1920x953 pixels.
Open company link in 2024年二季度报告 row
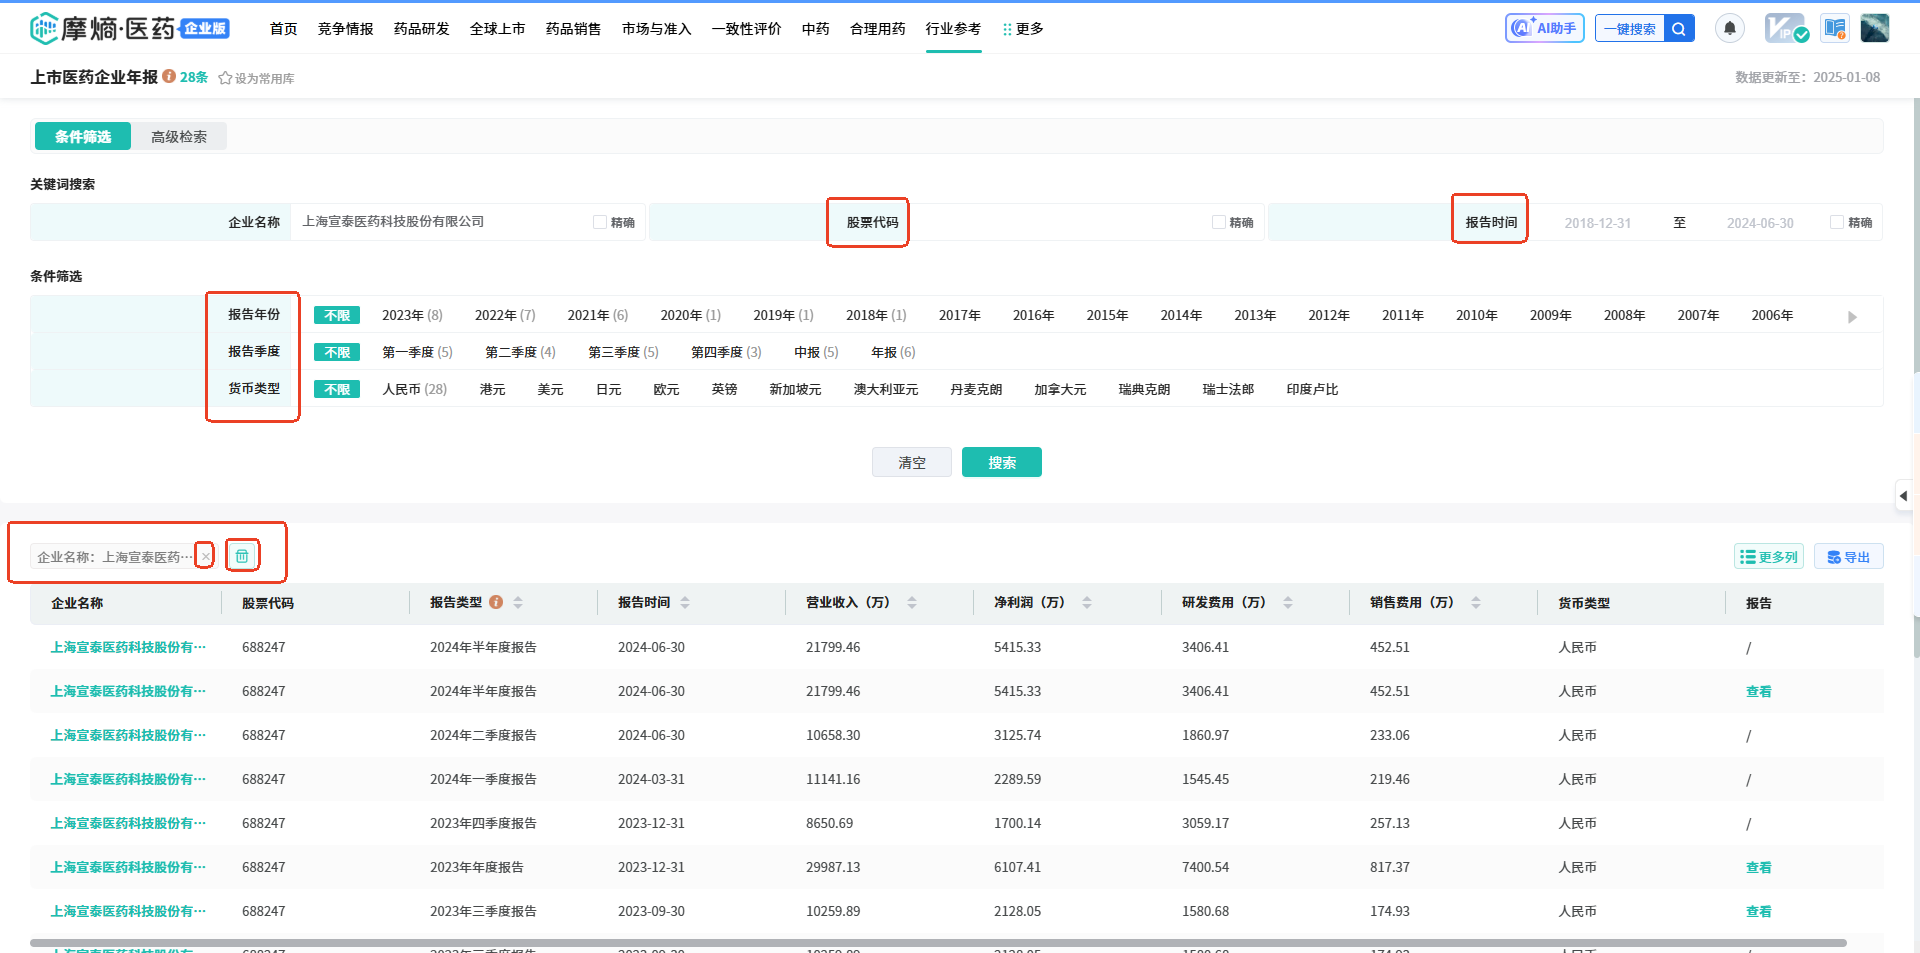(x=128, y=735)
